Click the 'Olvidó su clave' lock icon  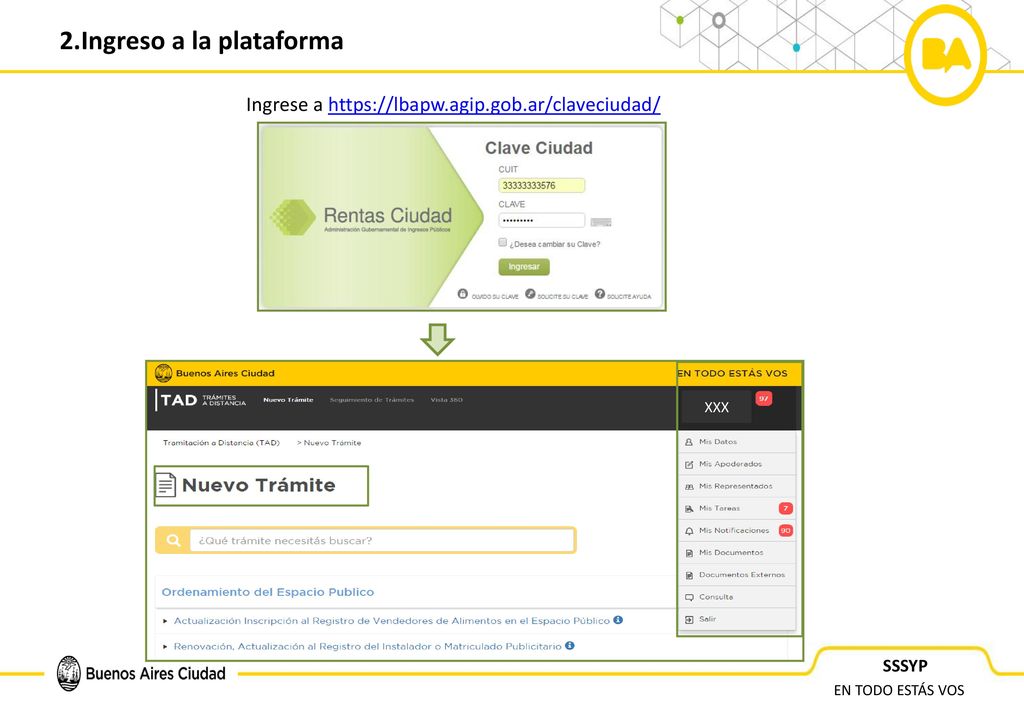(x=462, y=294)
